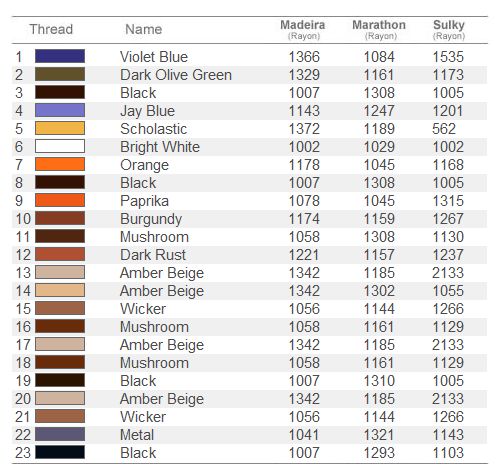Image resolution: width=500 pixels, height=474 pixels.
Task: Click Marathon code 1321 for Metal
Action: pyautogui.click(x=379, y=435)
